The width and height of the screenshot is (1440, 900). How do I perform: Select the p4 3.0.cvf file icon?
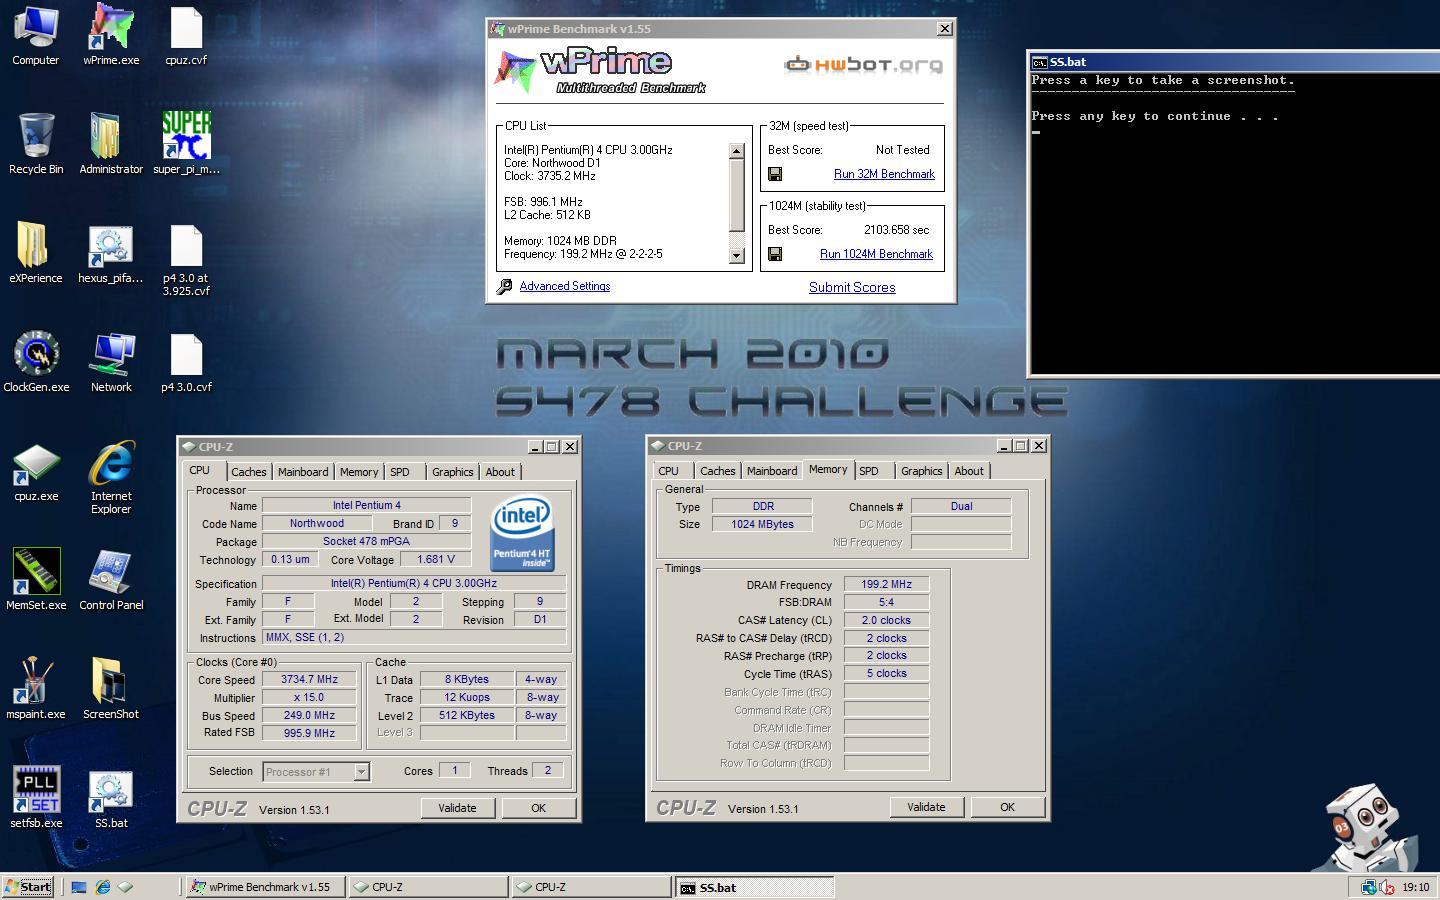(x=186, y=355)
